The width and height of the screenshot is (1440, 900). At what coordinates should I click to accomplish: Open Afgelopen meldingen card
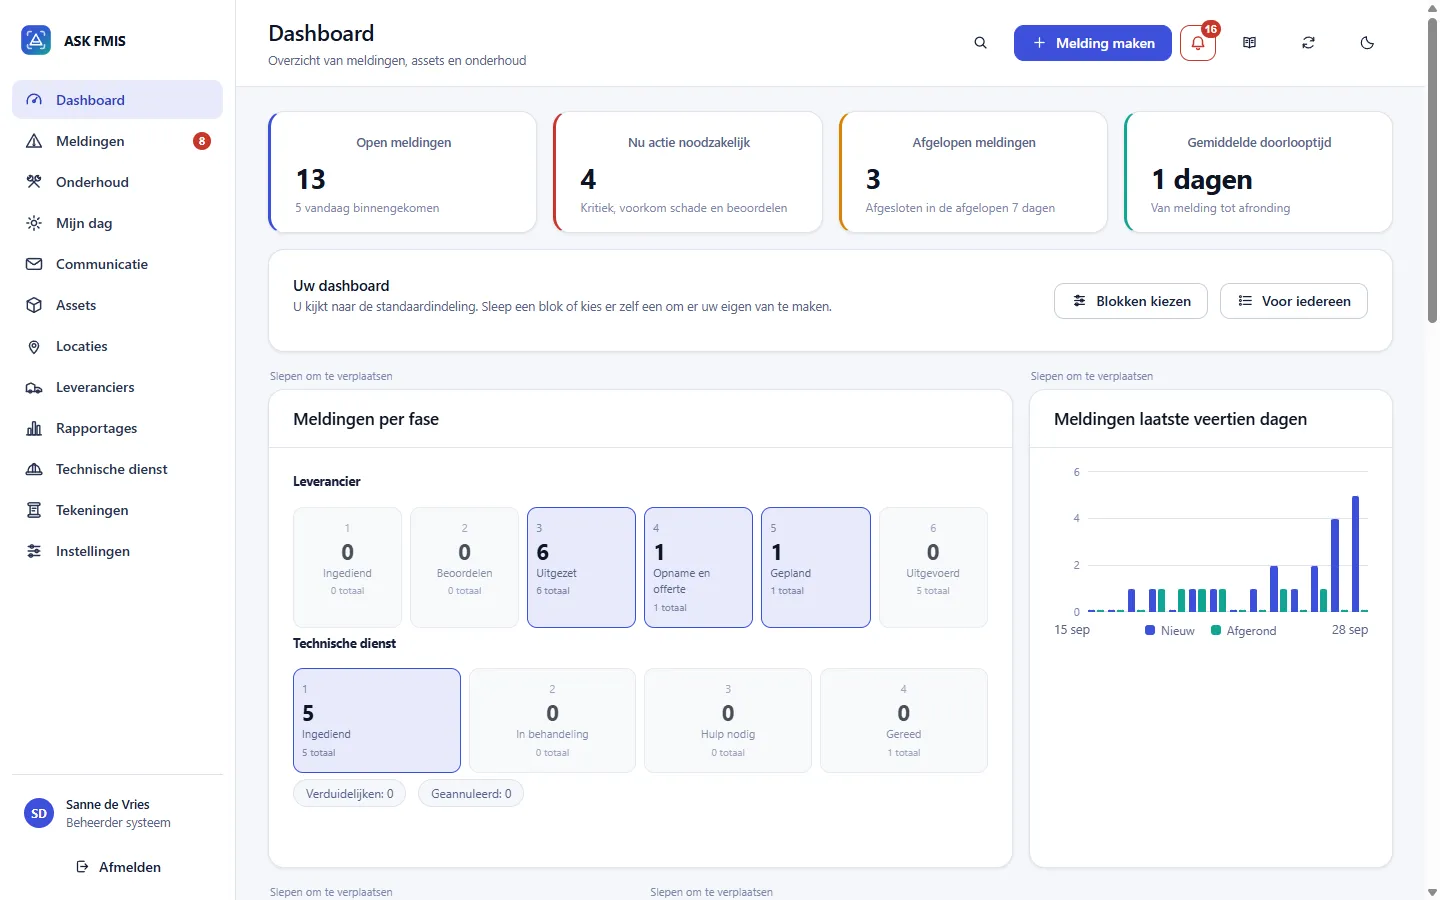tap(973, 172)
